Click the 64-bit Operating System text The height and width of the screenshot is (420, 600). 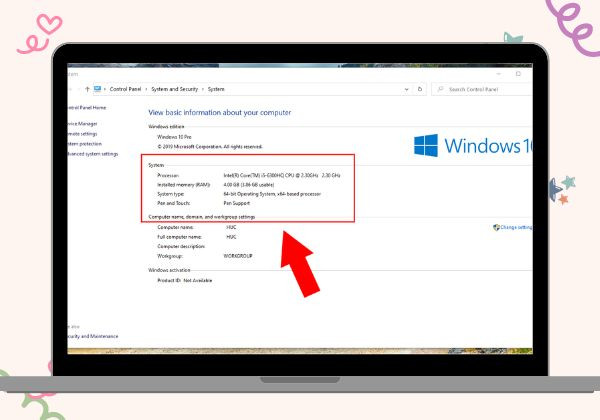[x=272, y=194]
